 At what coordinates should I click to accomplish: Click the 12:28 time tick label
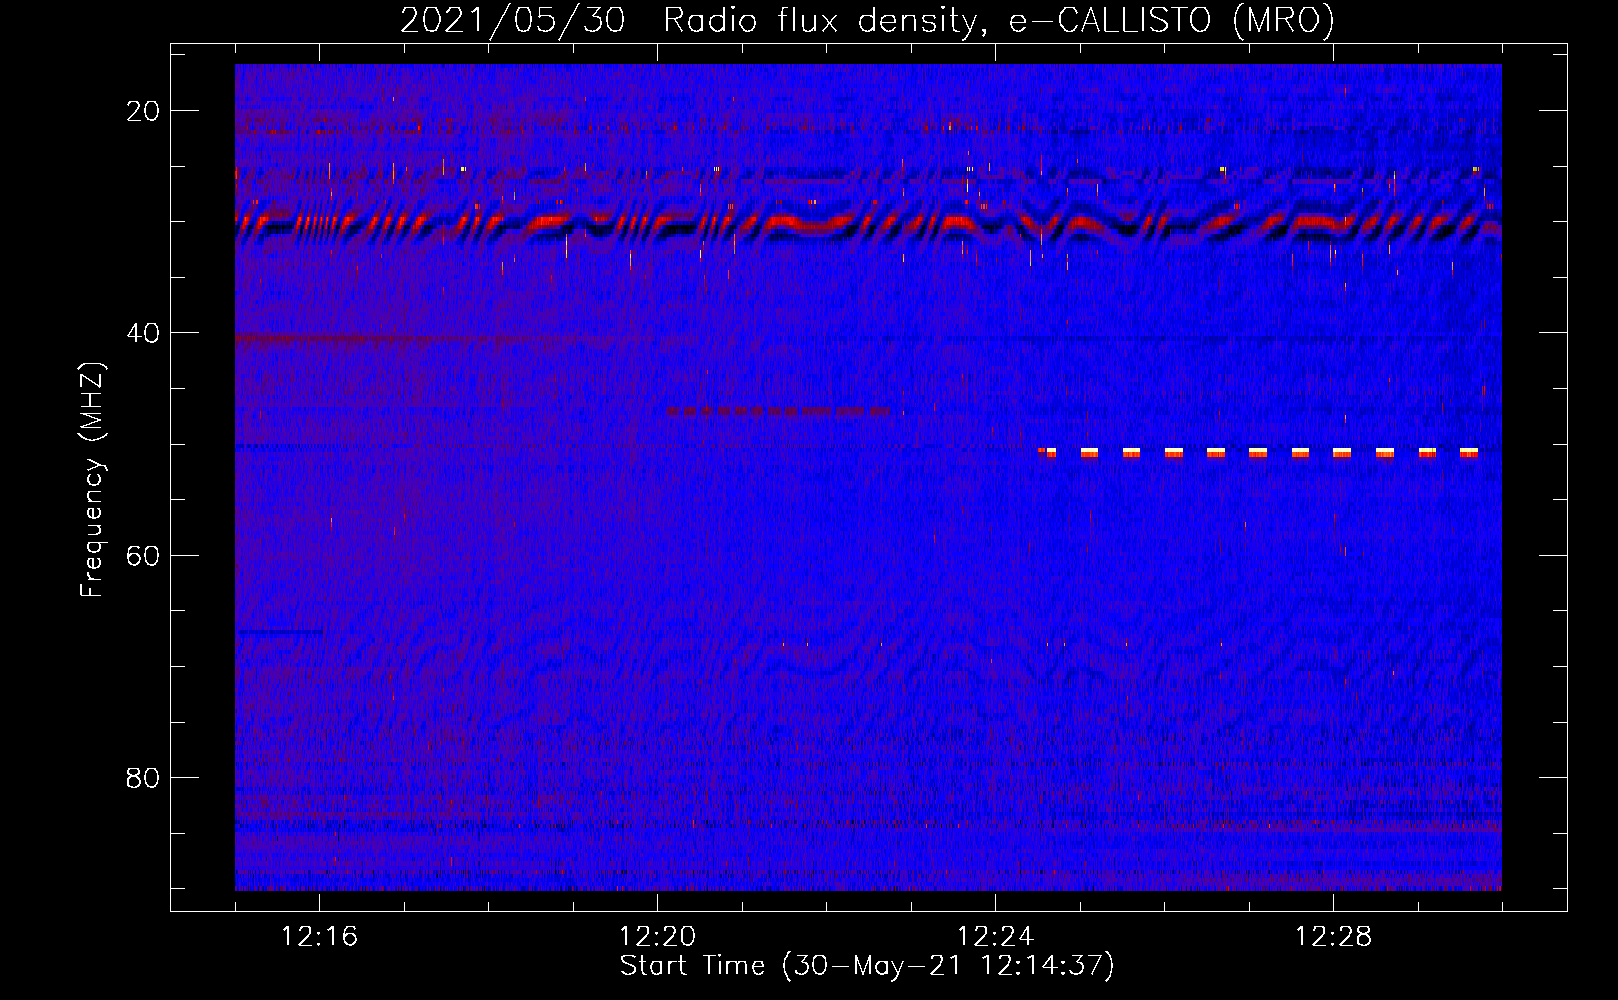pos(1333,937)
